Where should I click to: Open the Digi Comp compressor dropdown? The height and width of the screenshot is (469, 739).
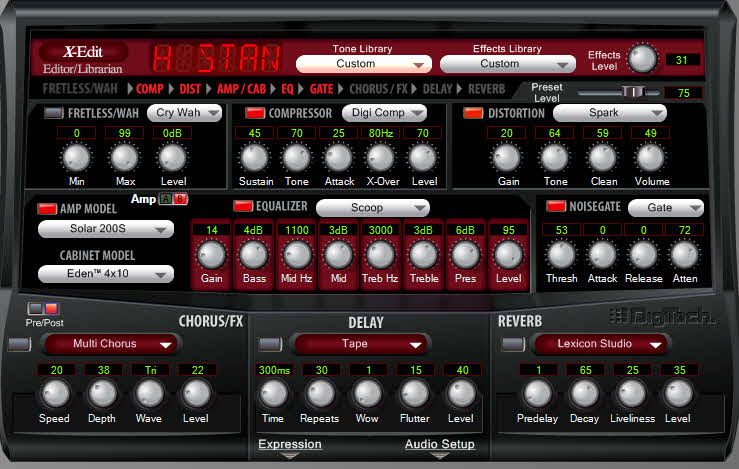[x=384, y=113]
